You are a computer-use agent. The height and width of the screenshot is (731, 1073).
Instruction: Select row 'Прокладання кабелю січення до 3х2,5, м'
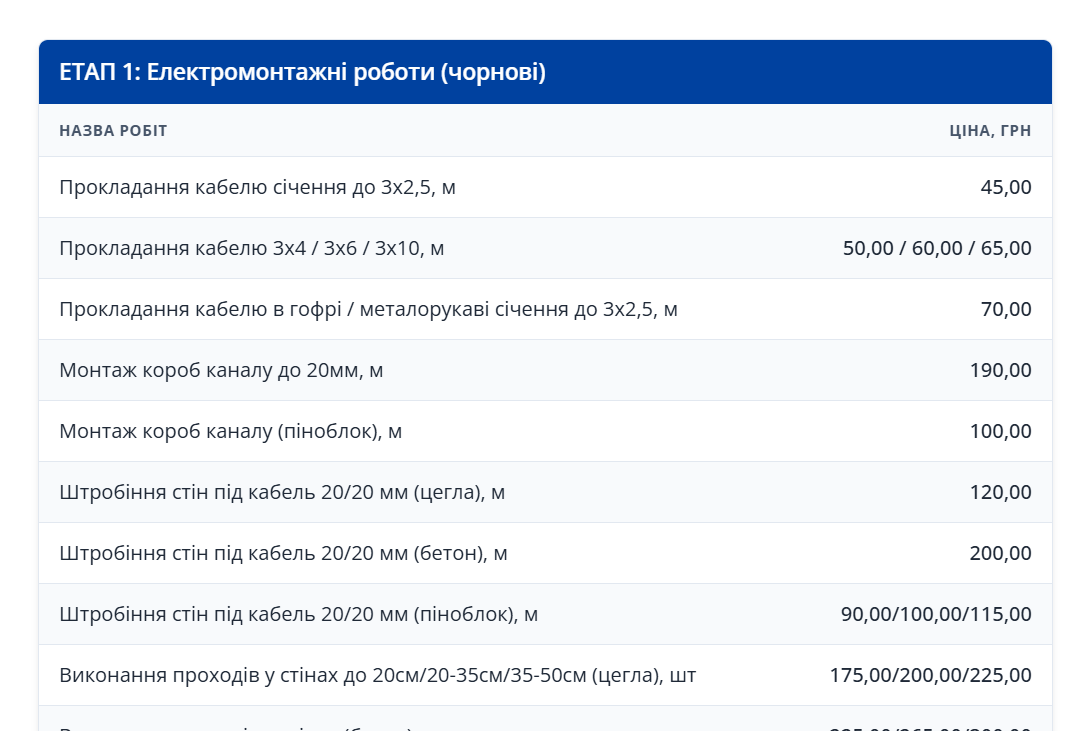tap(257, 187)
